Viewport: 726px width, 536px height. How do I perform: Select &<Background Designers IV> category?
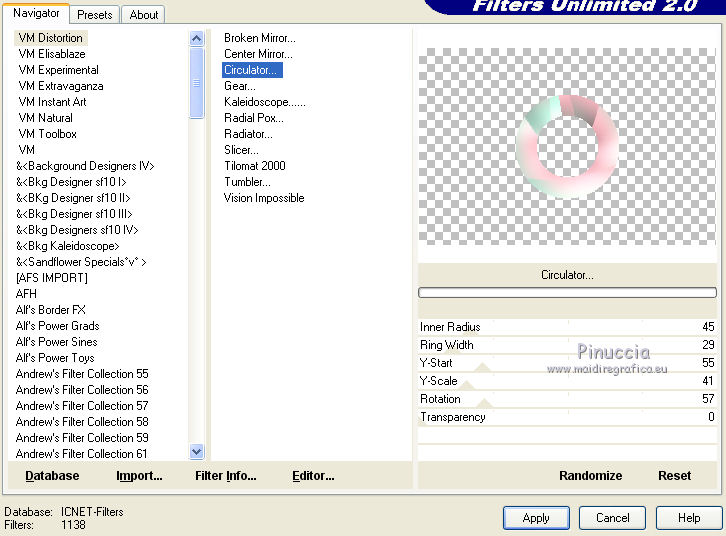[85, 166]
